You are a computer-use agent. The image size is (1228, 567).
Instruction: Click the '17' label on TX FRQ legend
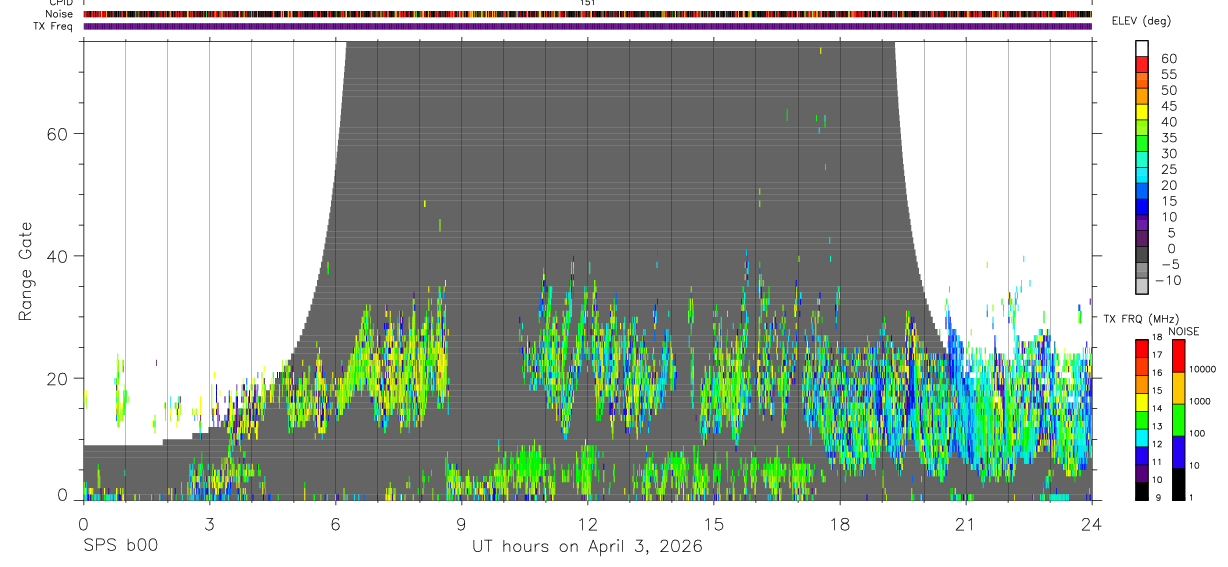click(1155, 355)
